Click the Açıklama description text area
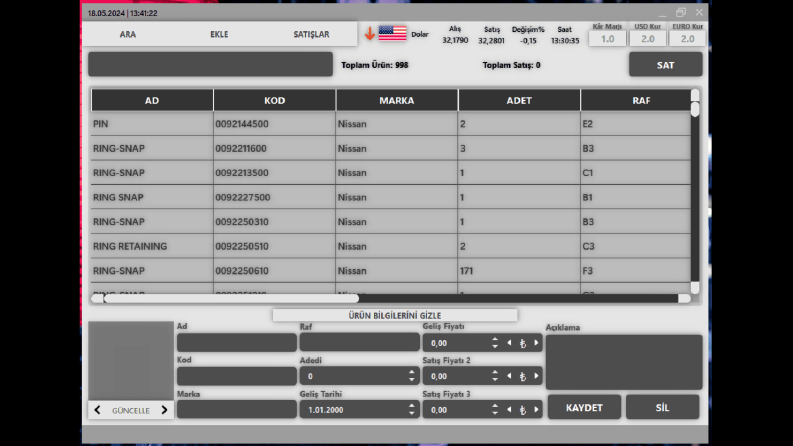793x446 pixels. point(624,362)
